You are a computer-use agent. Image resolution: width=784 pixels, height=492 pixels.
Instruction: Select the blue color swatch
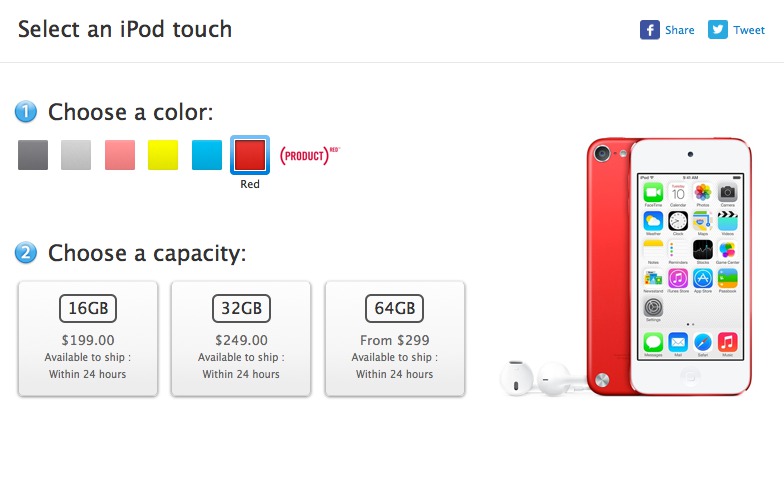pyautogui.click(x=207, y=155)
